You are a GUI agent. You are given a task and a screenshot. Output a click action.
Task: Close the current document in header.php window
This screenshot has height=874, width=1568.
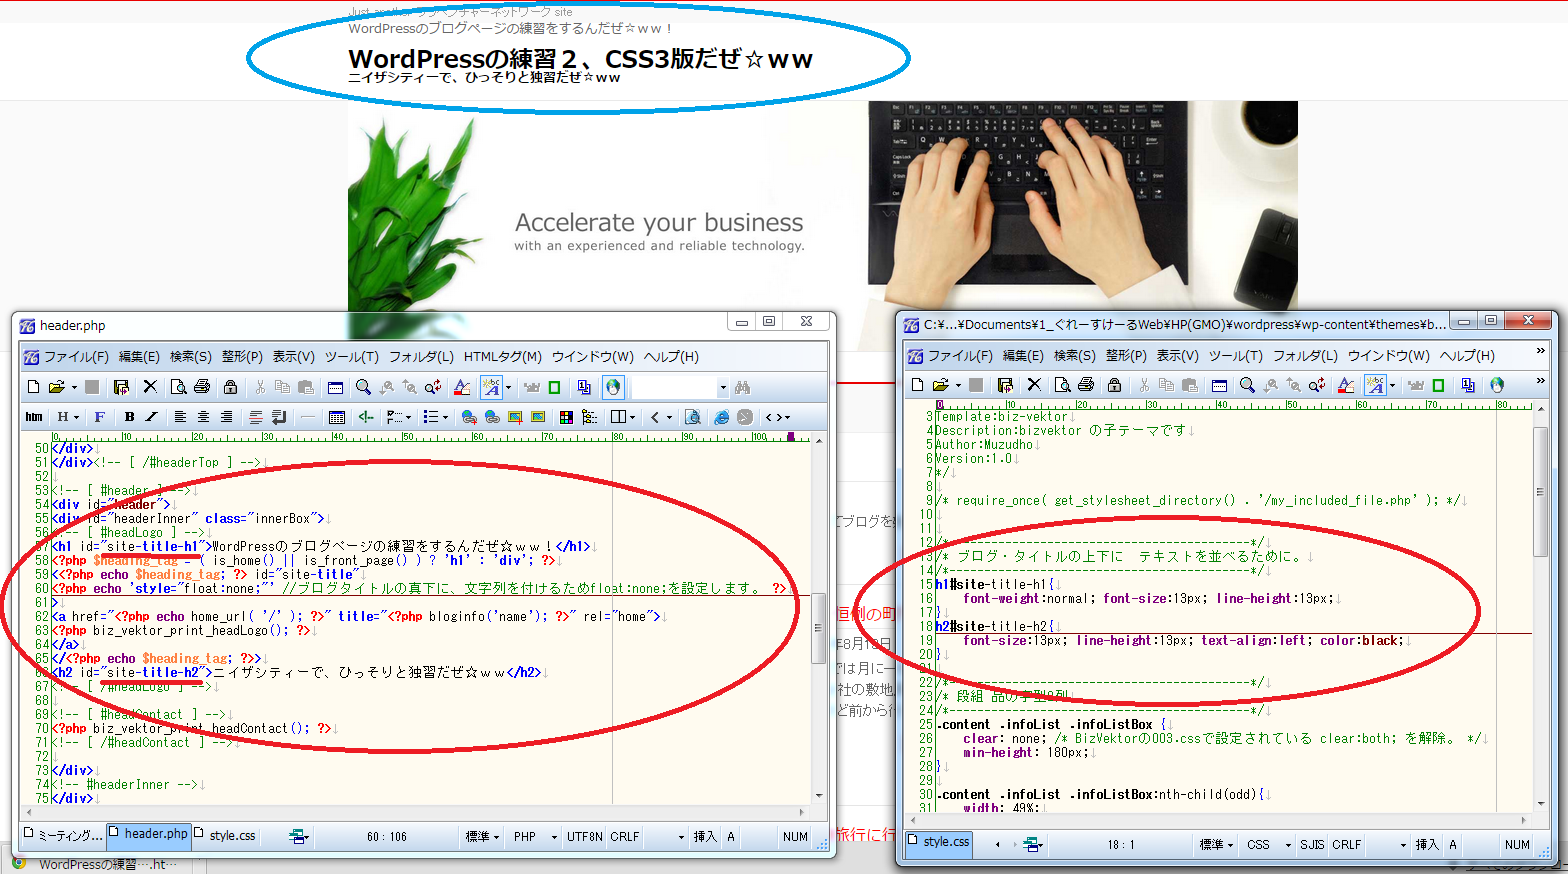[150, 387]
